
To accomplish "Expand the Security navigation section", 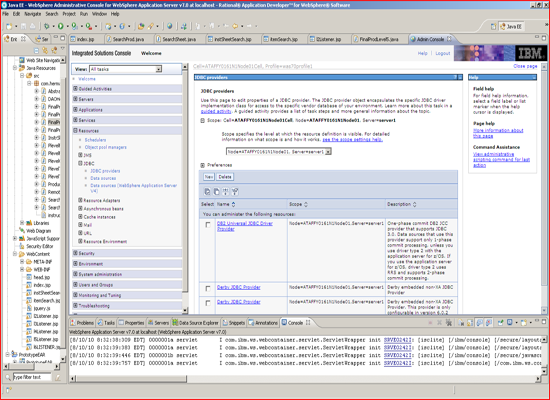I will coord(75,253).
